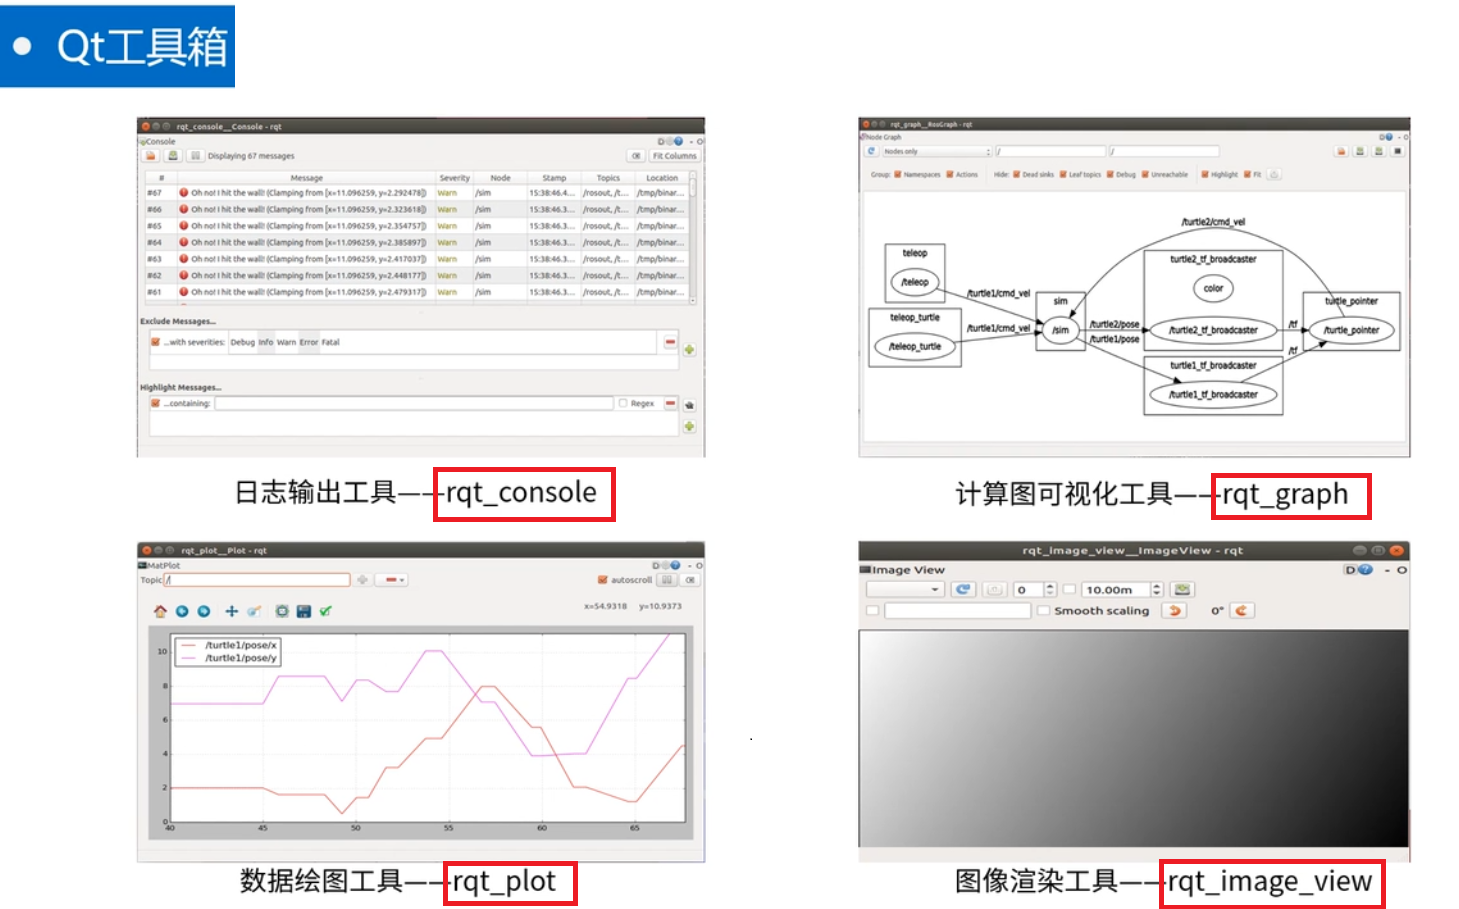Click matplotlib back arrow icon
The width and height of the screenshot is (1459, 909).
point(182,611)
